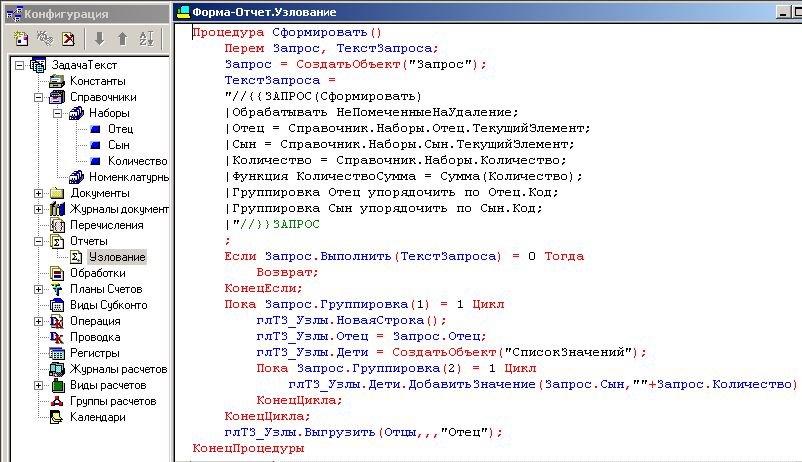Select Перечисления in the tree
This screenshot has width=802, height=462.
coord(106,225)
